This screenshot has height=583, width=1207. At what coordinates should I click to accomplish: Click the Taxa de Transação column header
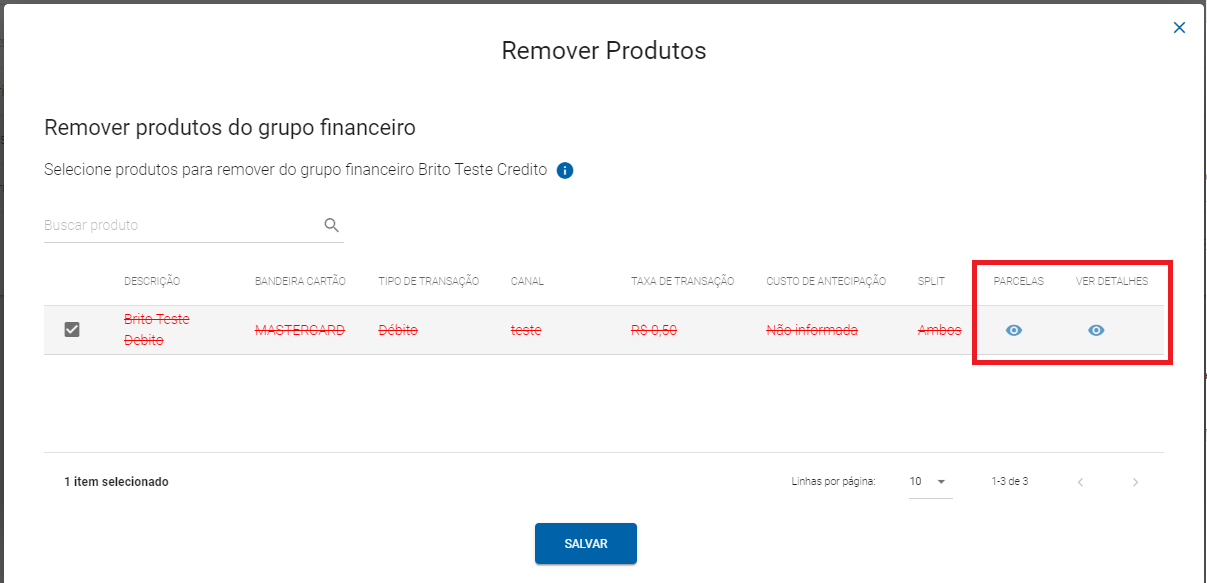click(x=682, y=281)
